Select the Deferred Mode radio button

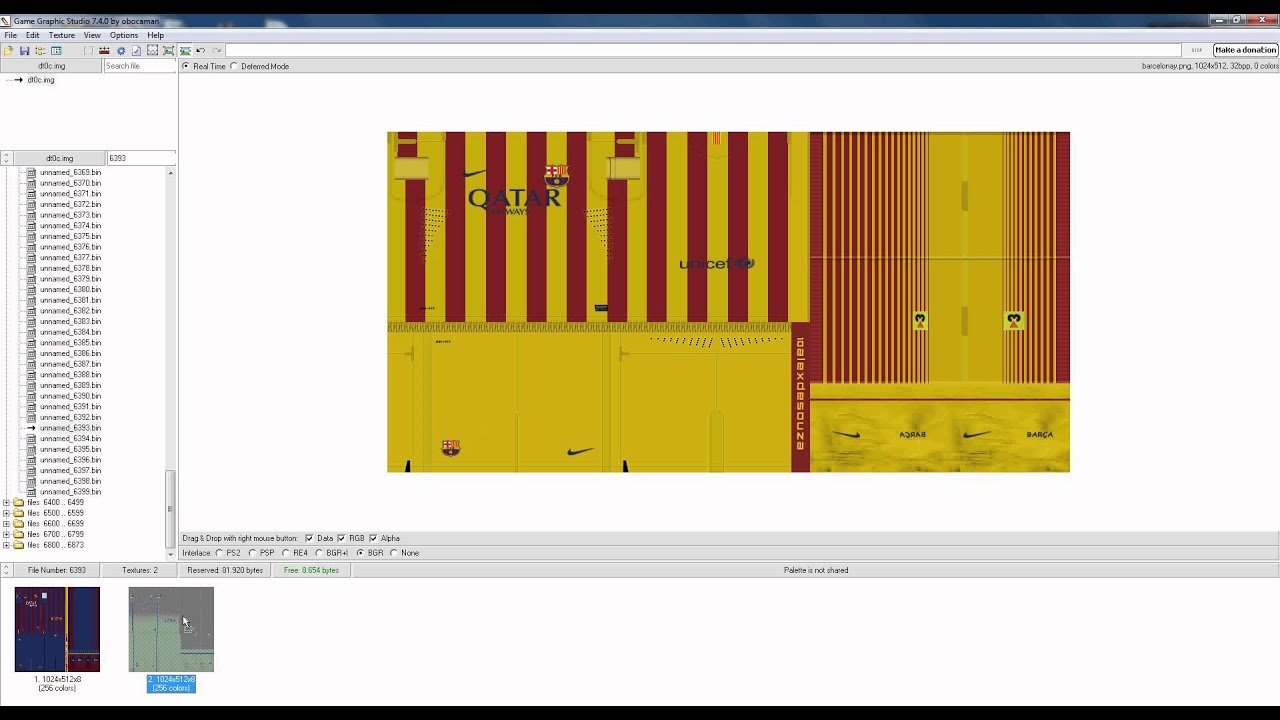point(234,66)
